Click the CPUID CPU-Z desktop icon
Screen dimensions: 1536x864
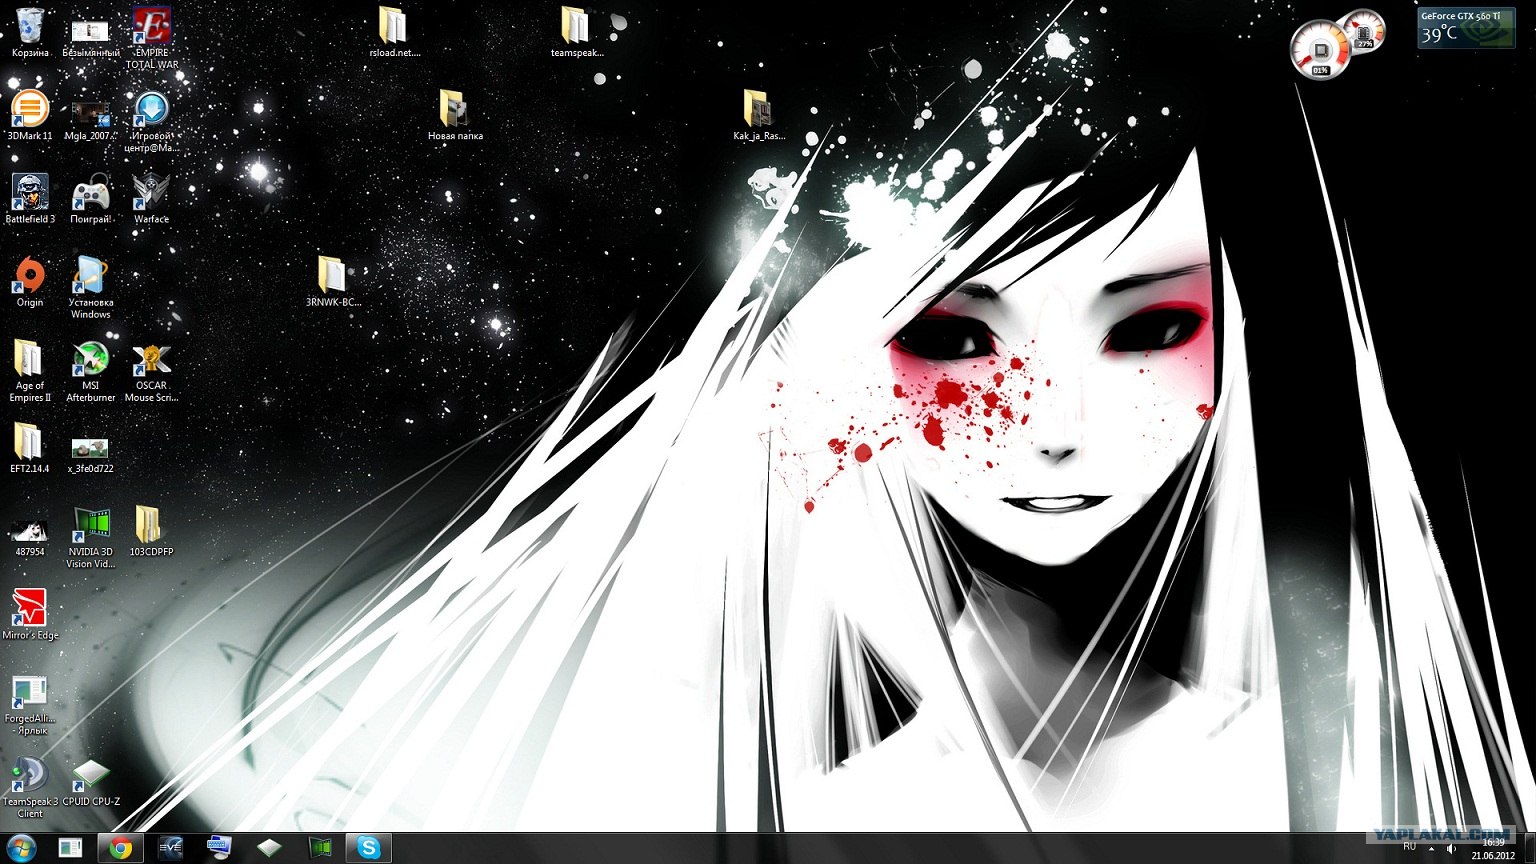click(91, 775)
